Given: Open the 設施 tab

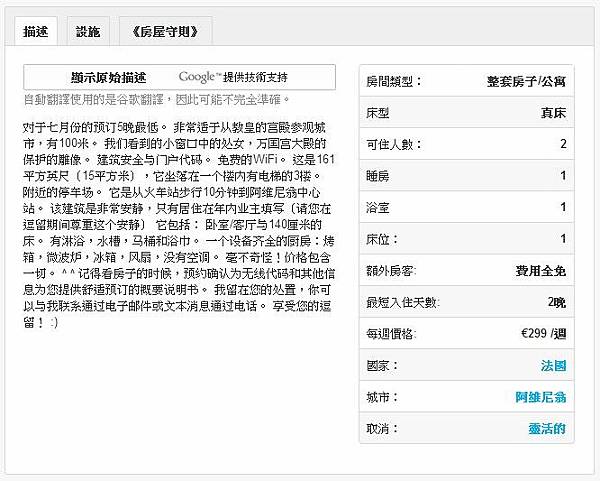Looking at the screenshot, I should pos(88,31).
